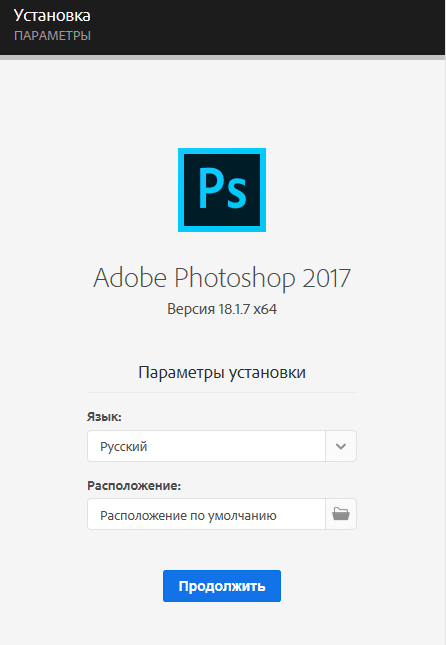
Task: Click the empty area above the Ps logo
Action: 222,103
